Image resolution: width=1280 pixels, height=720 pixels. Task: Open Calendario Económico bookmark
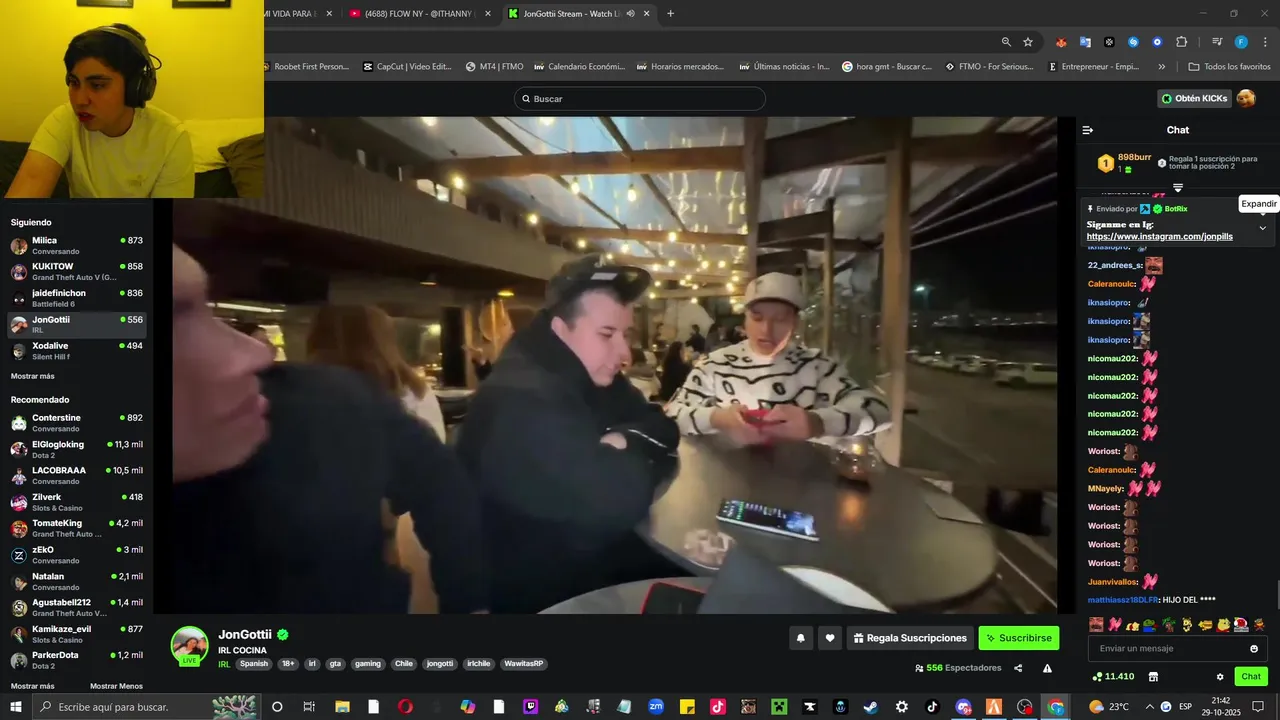tap(579, 67)
